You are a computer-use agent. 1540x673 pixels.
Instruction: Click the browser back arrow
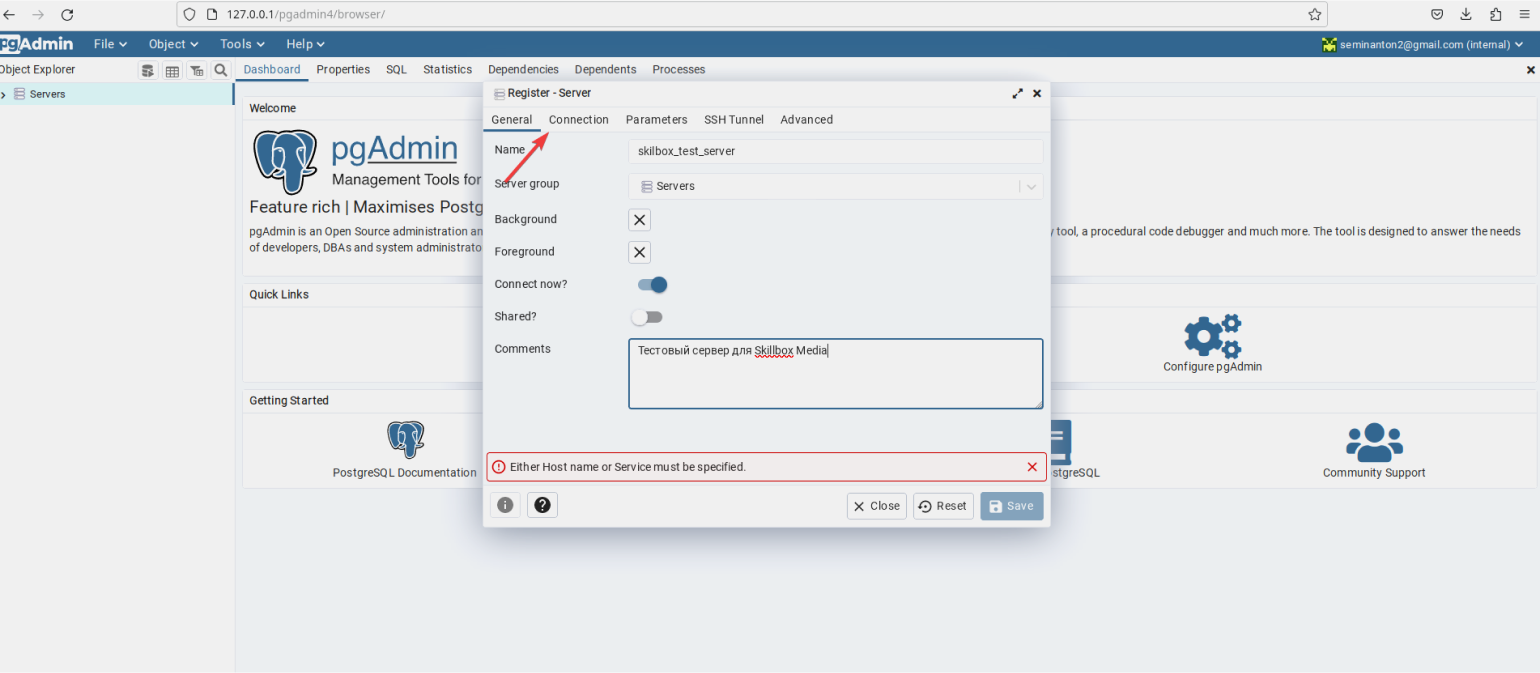(x=9, y=15)
